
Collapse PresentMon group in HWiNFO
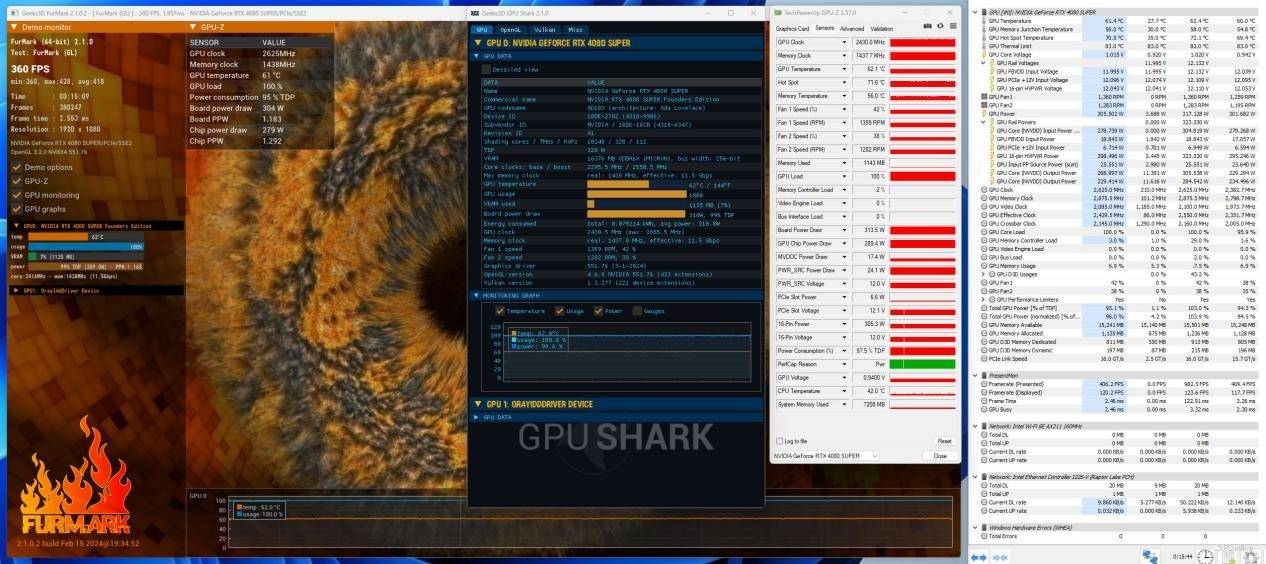977,376
